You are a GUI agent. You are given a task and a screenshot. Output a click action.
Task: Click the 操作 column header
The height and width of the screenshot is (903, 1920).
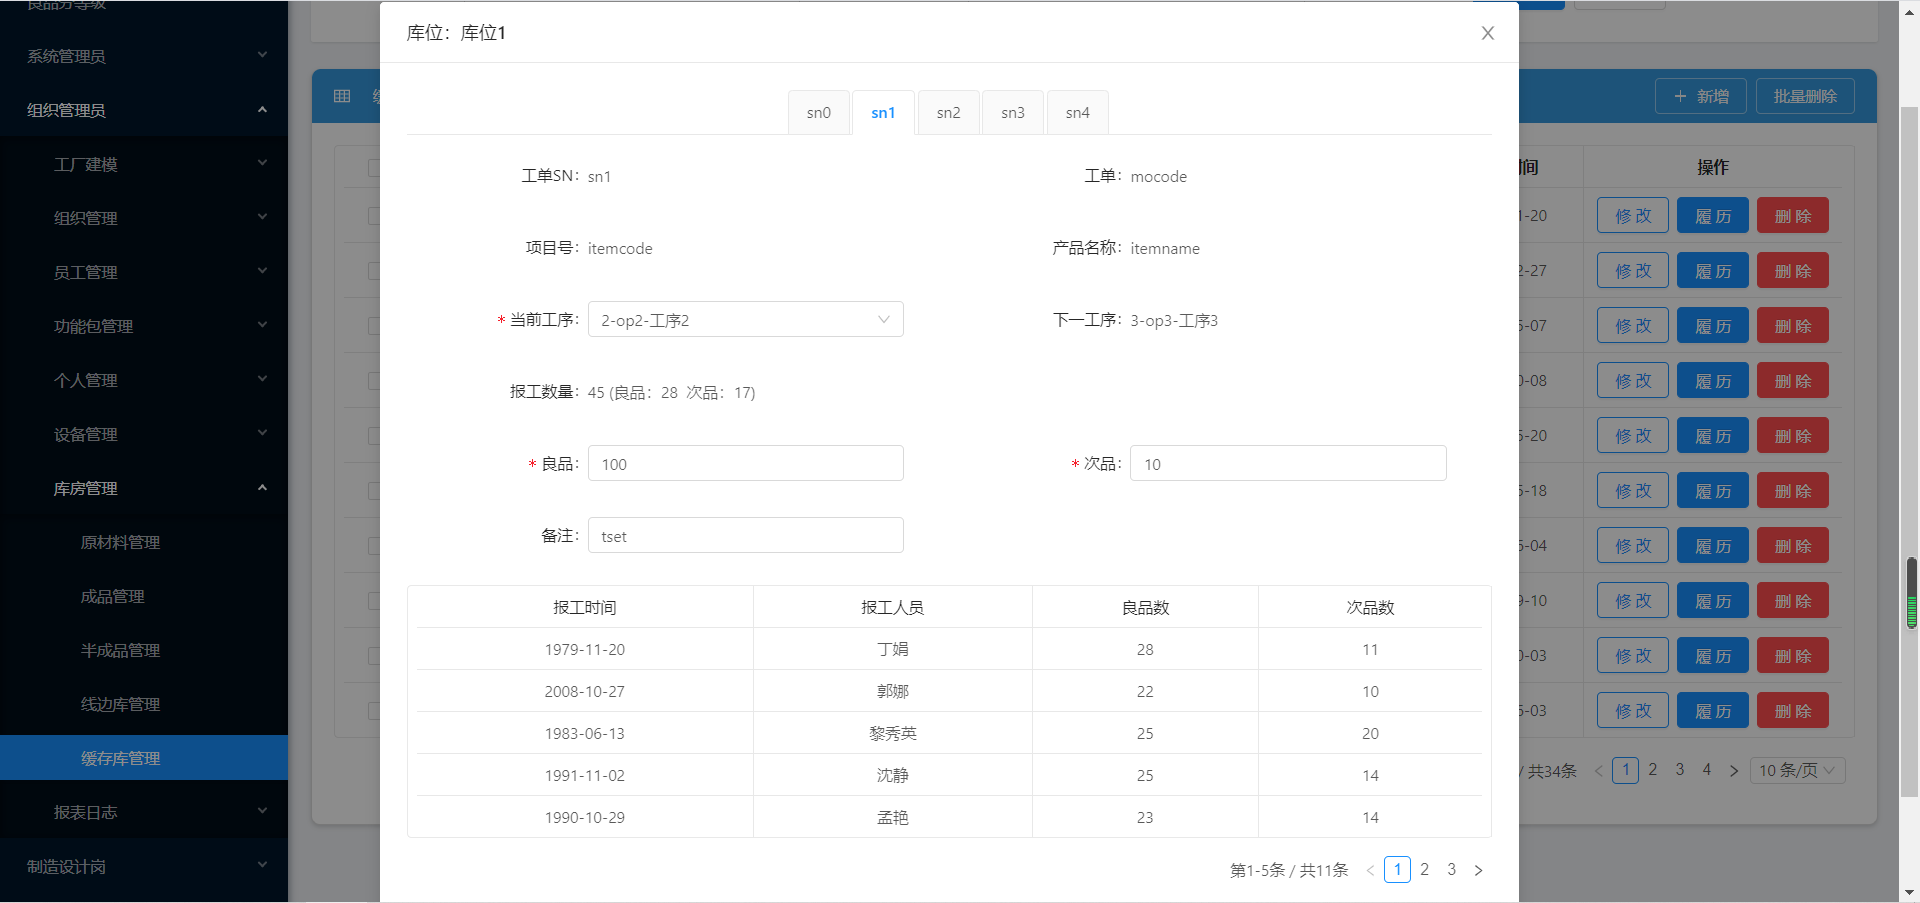(x=1713, y=167)
